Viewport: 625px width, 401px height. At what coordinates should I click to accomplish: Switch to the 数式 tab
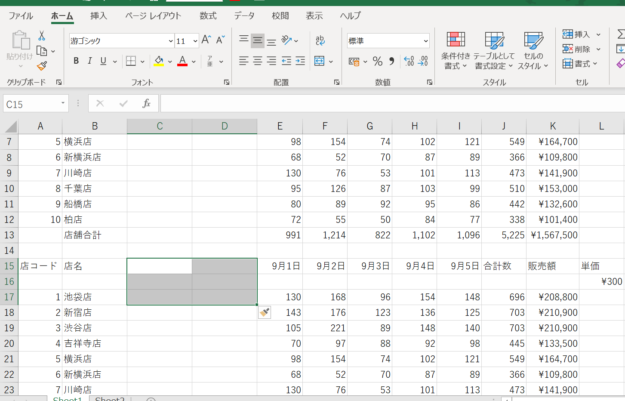coord(208,16)
